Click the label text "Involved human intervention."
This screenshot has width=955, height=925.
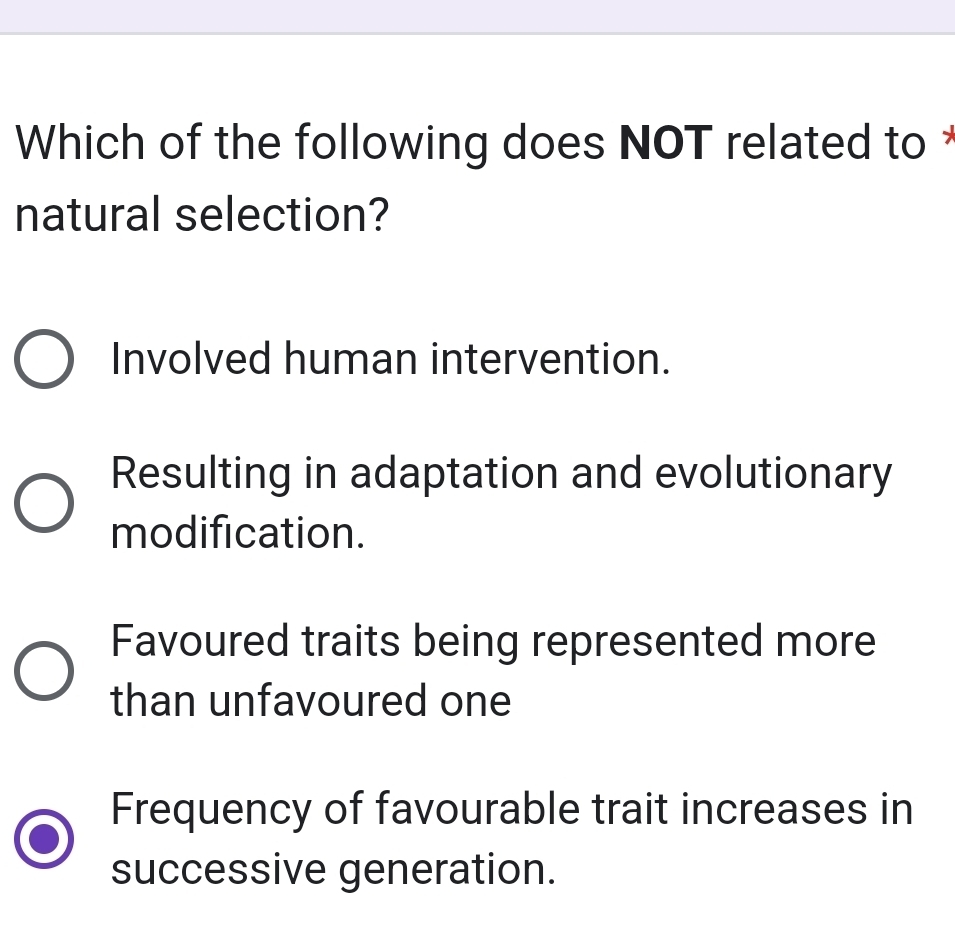[x=390, y=359]
